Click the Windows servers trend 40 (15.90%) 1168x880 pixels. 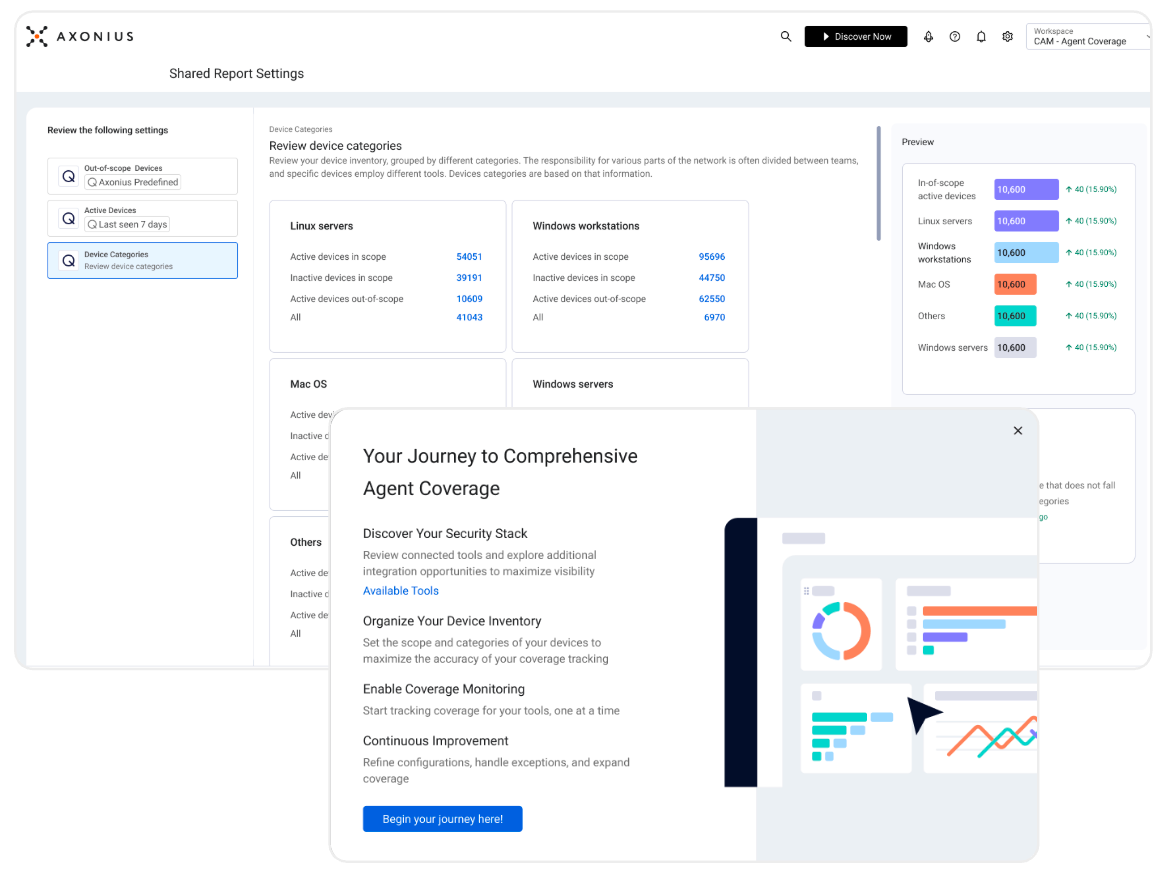1091,347
